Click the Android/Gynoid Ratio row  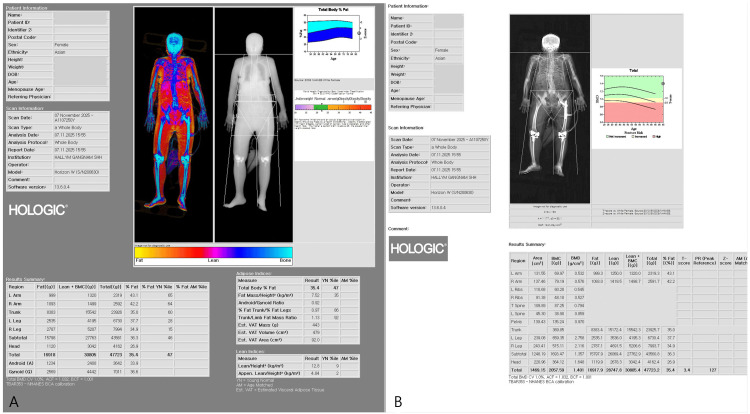(298, 303)
